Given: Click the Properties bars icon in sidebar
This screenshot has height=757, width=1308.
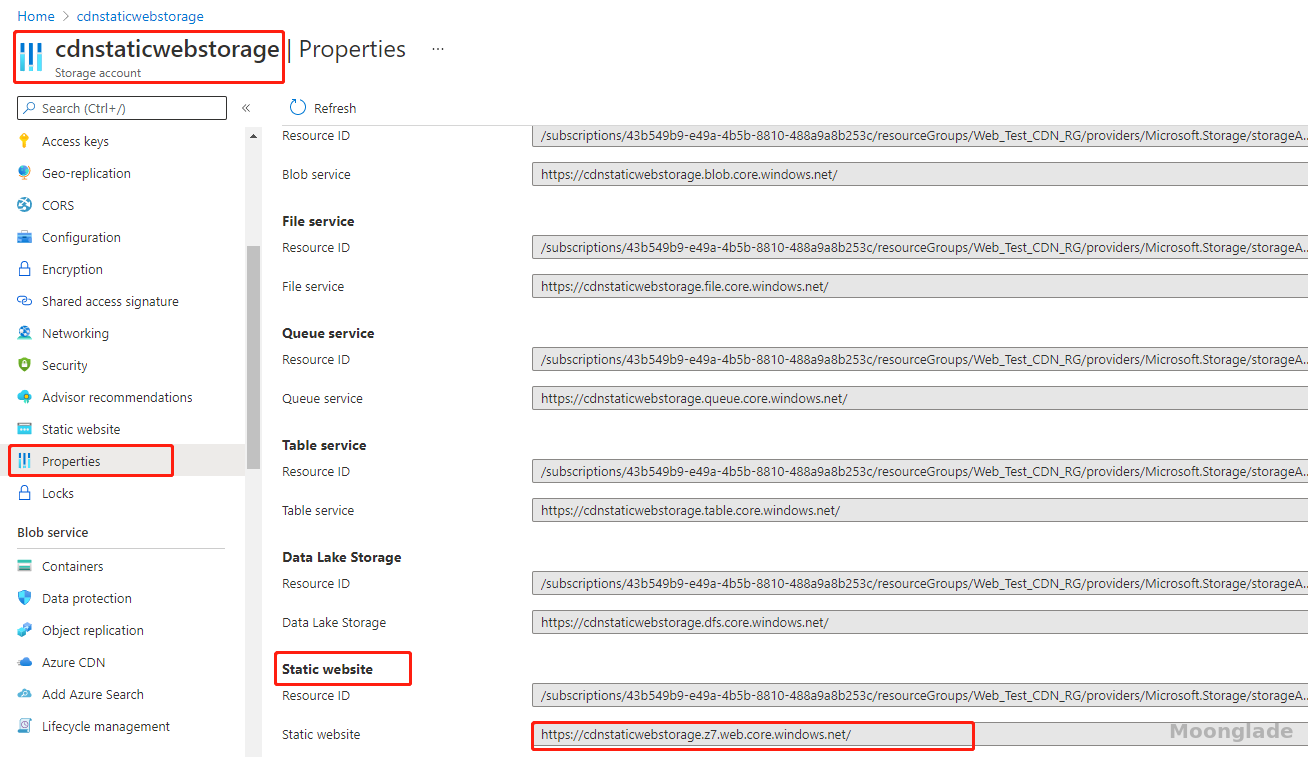Looking at the screenshot, I should (25, 461).
